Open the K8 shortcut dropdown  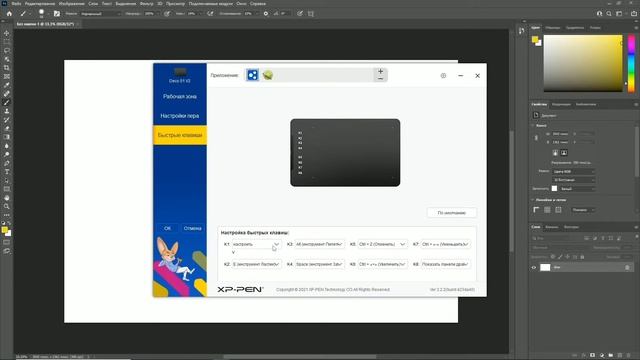point(445,264)
